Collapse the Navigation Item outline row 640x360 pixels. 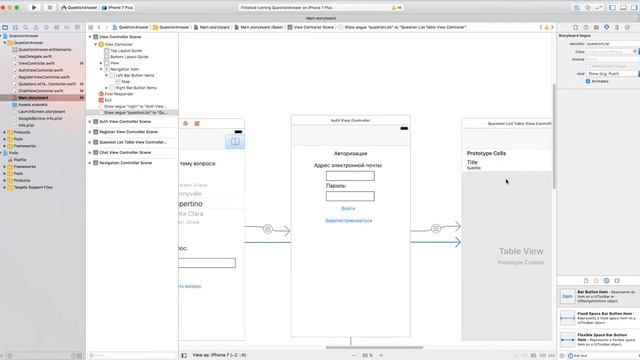pos(101,69)
